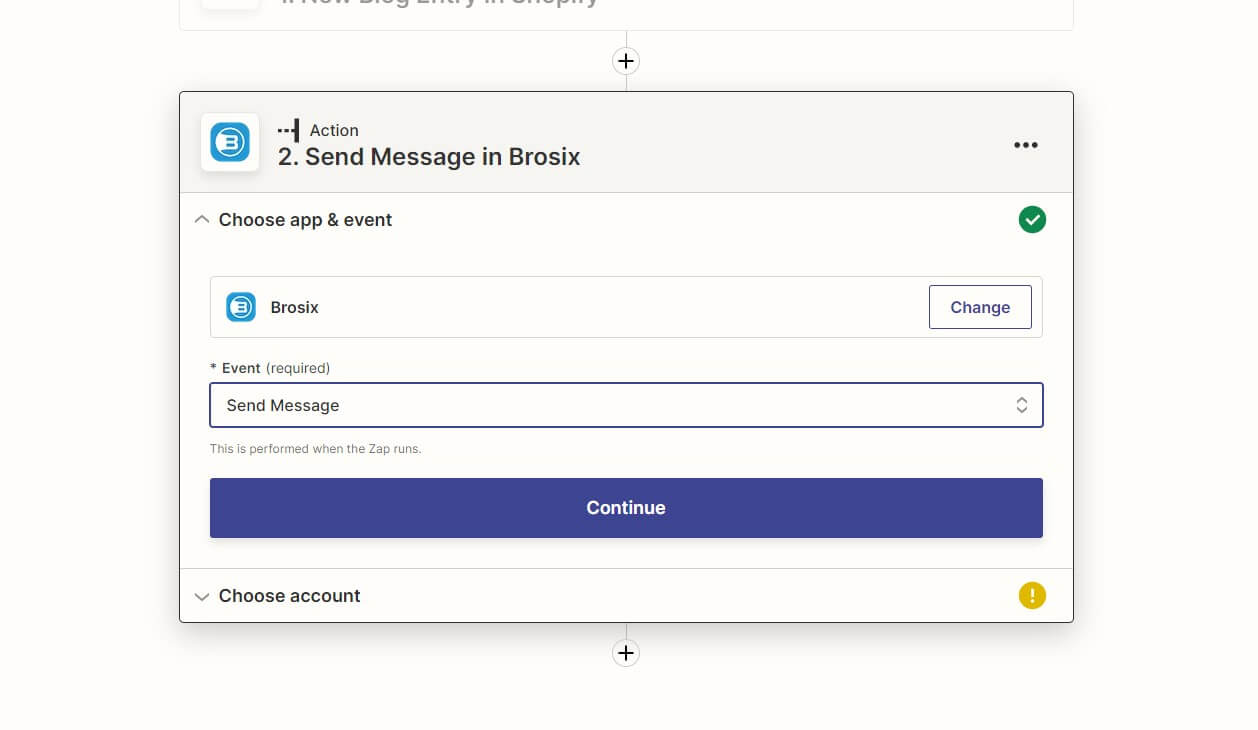Add a step with the bottom plus button

point(626,653)
